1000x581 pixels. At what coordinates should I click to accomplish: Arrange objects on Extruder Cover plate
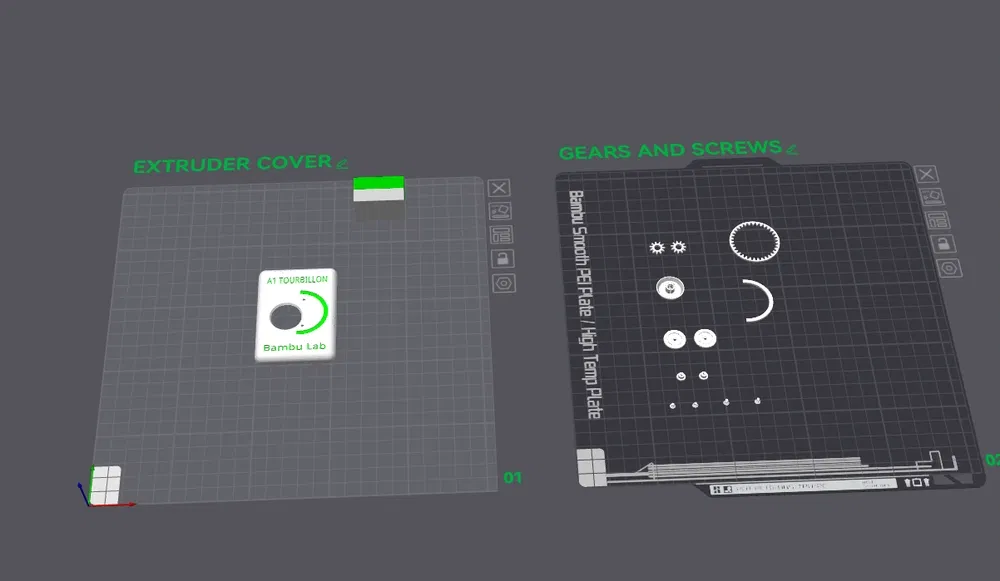pos(501,235)
